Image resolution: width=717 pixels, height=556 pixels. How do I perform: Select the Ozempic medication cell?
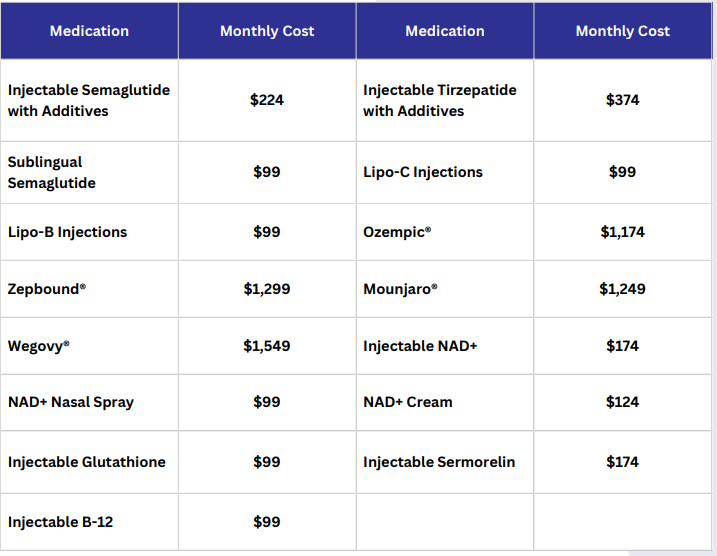click(x=397, y=232)
